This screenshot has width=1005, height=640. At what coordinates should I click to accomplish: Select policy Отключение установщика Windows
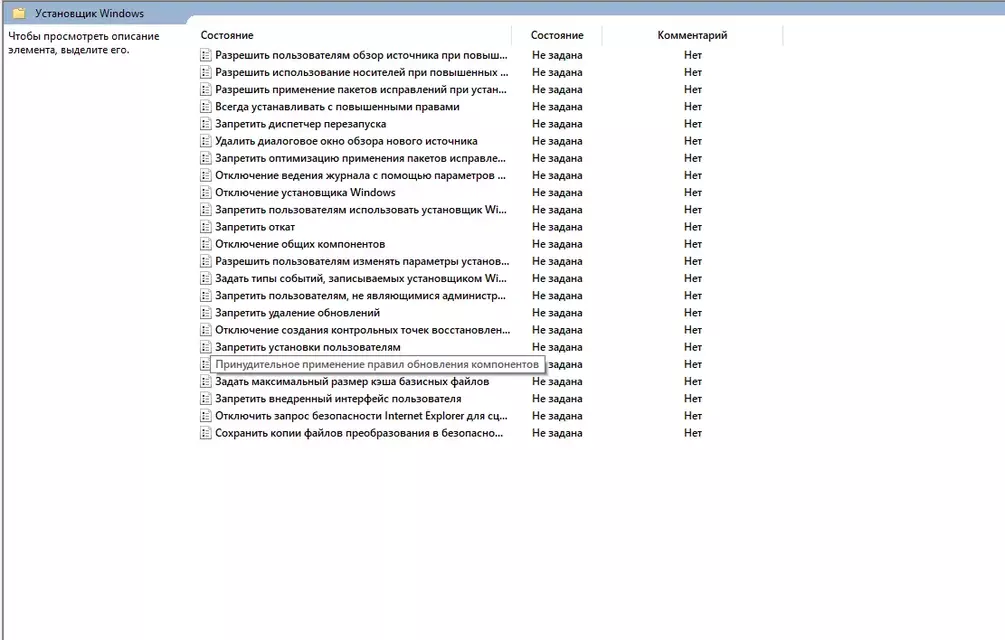305,193
